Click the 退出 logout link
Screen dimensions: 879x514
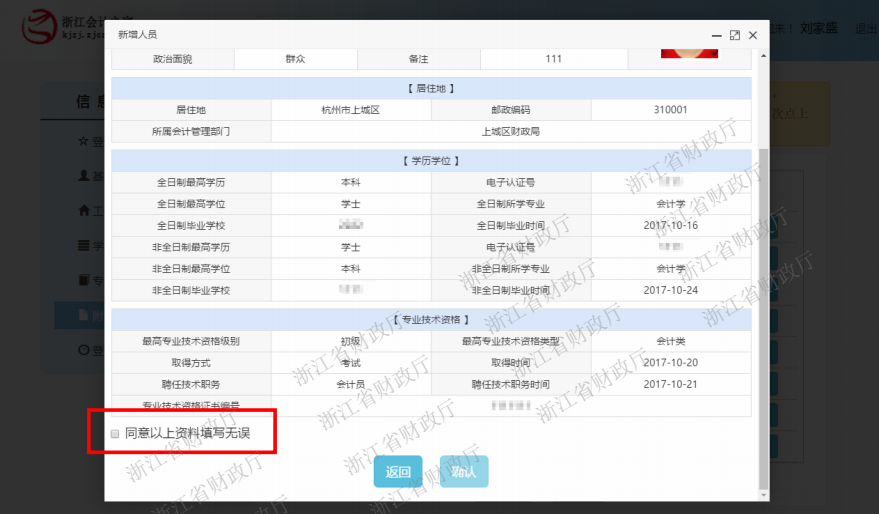click(866, 29)
